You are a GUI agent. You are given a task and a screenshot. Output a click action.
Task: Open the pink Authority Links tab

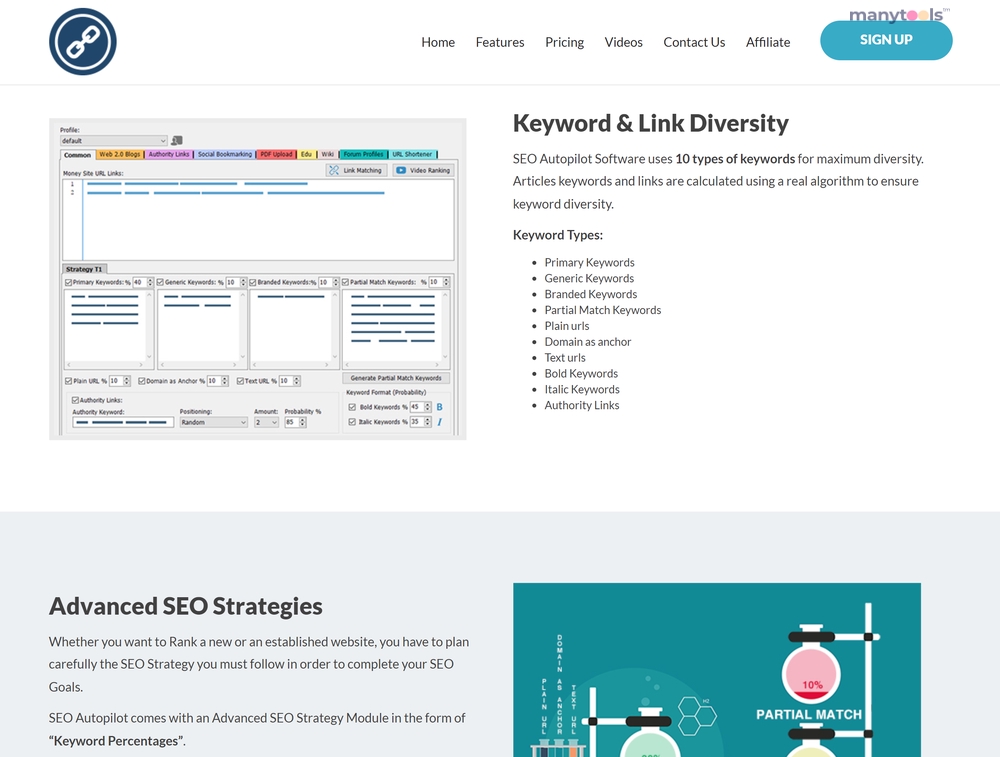(169, 154)
